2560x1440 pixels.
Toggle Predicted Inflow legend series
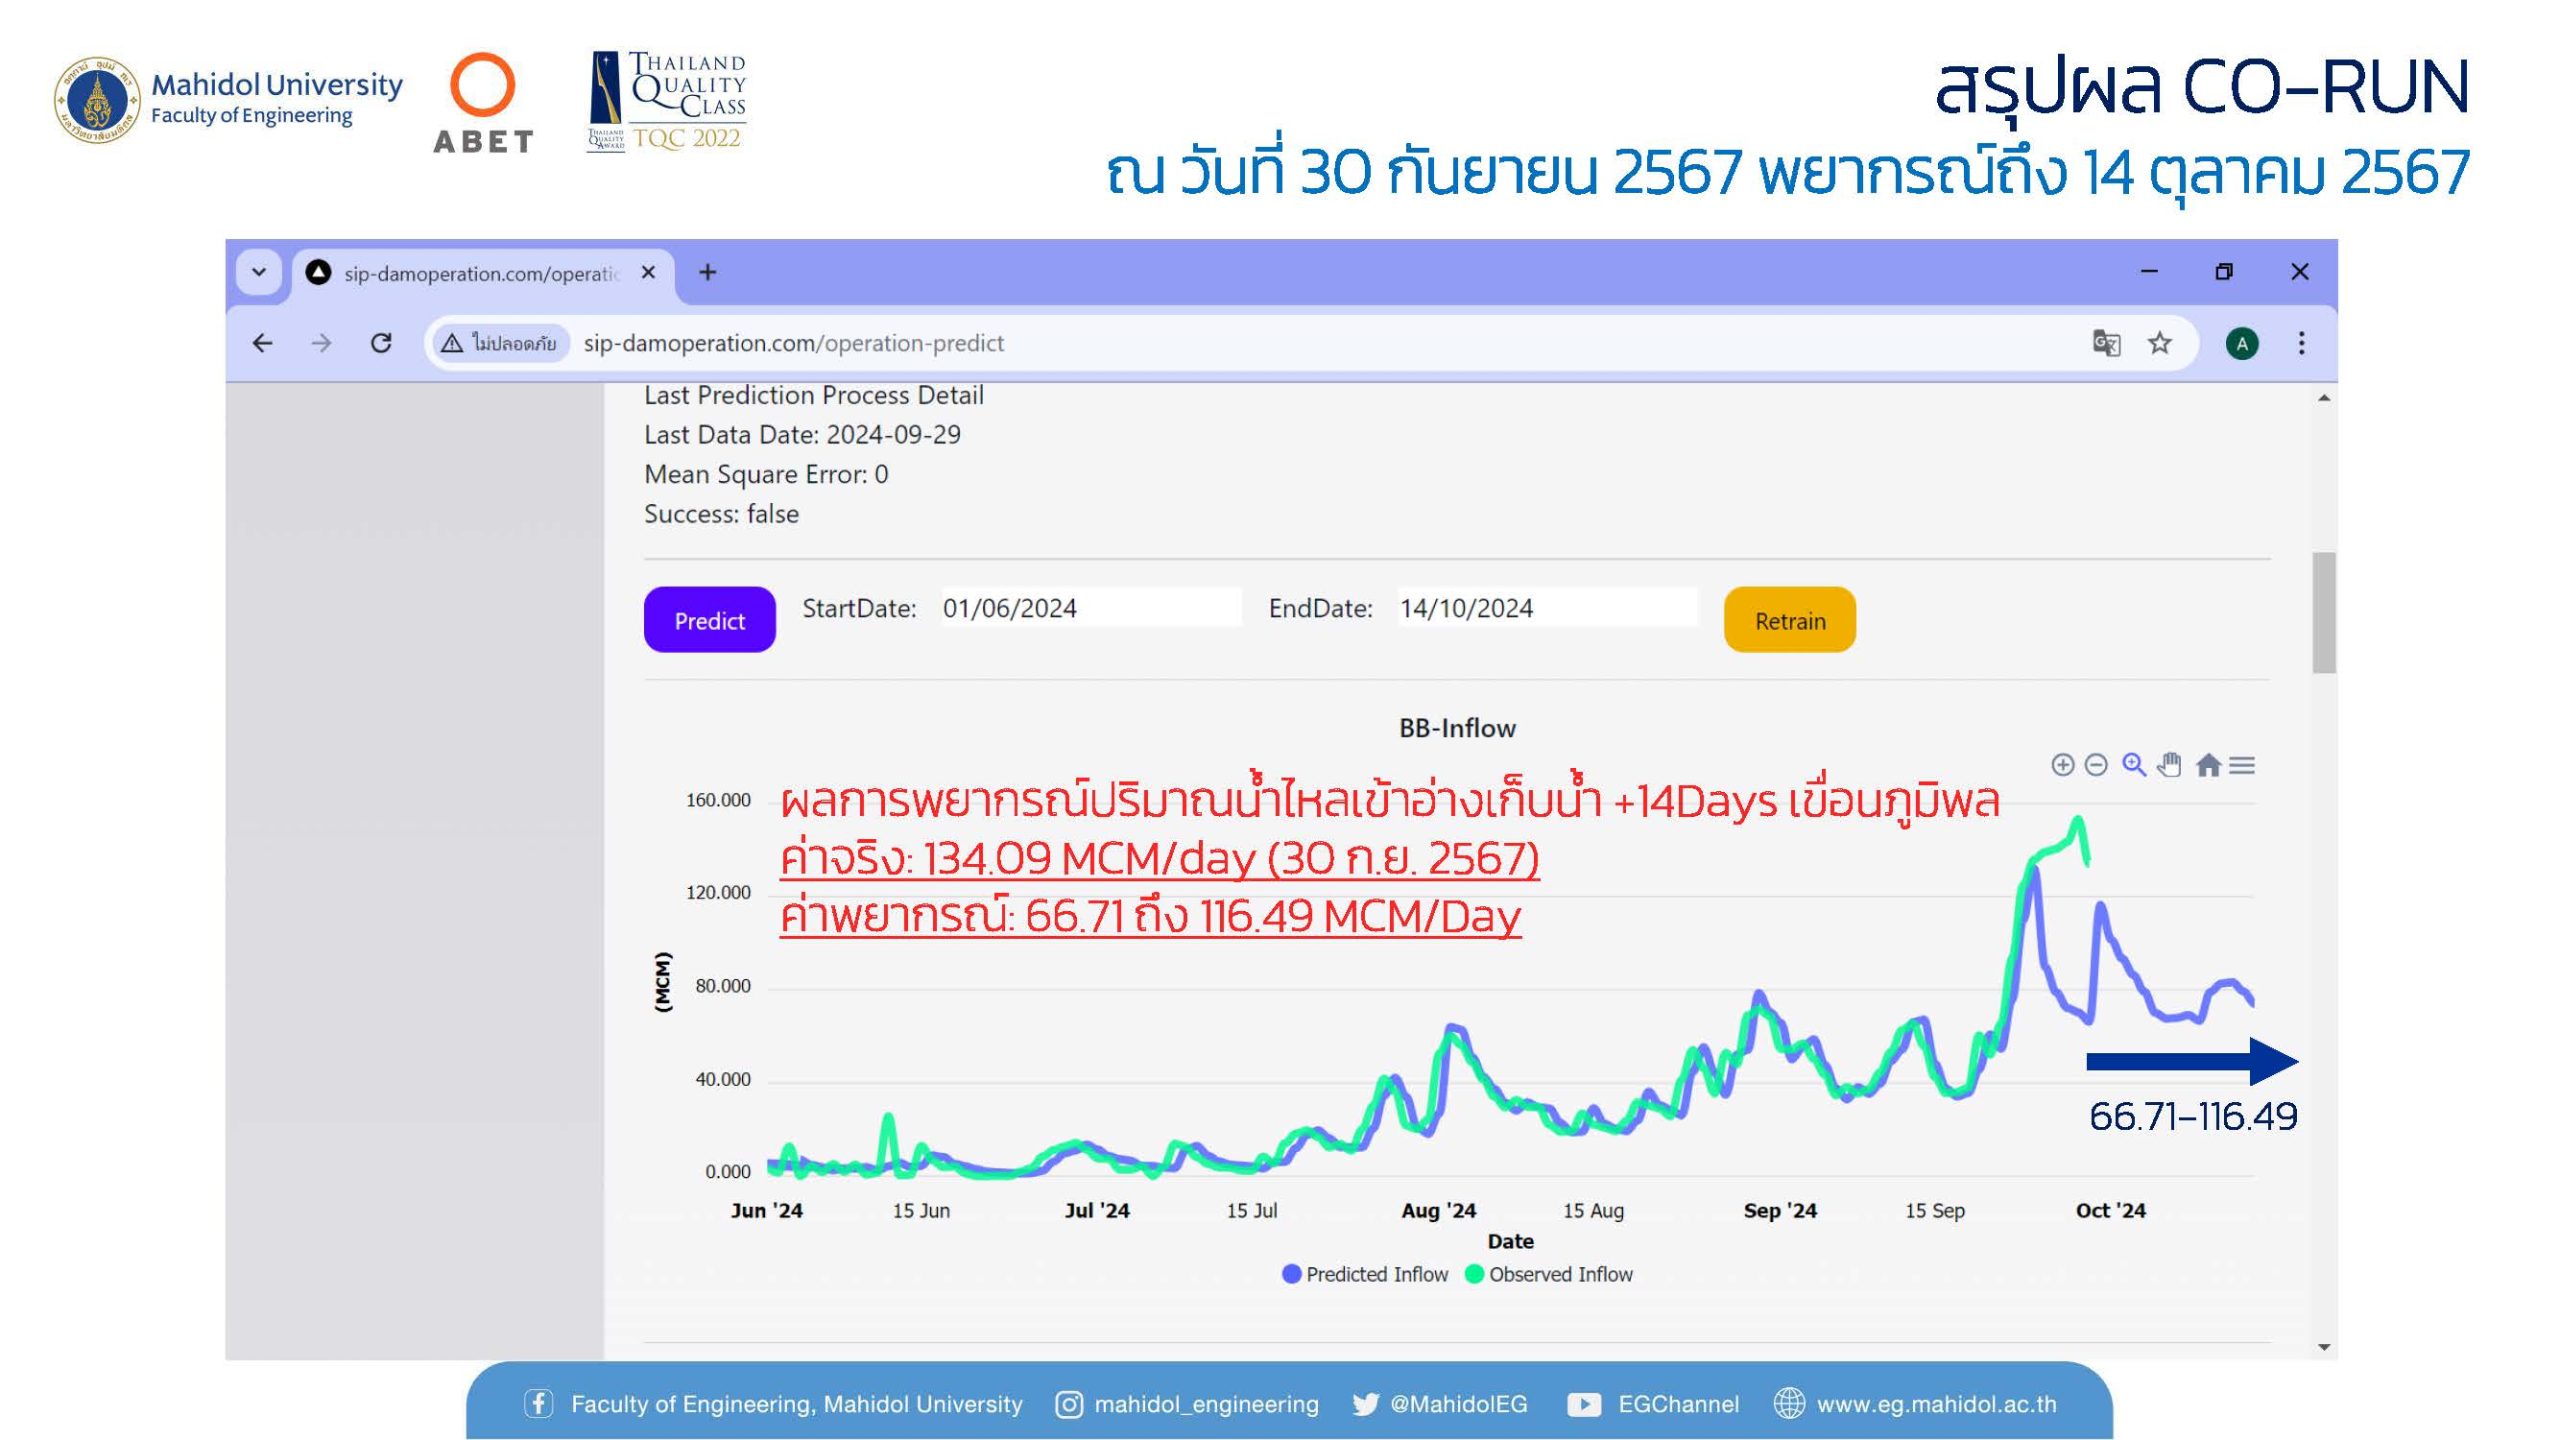pos(1365,1274)
